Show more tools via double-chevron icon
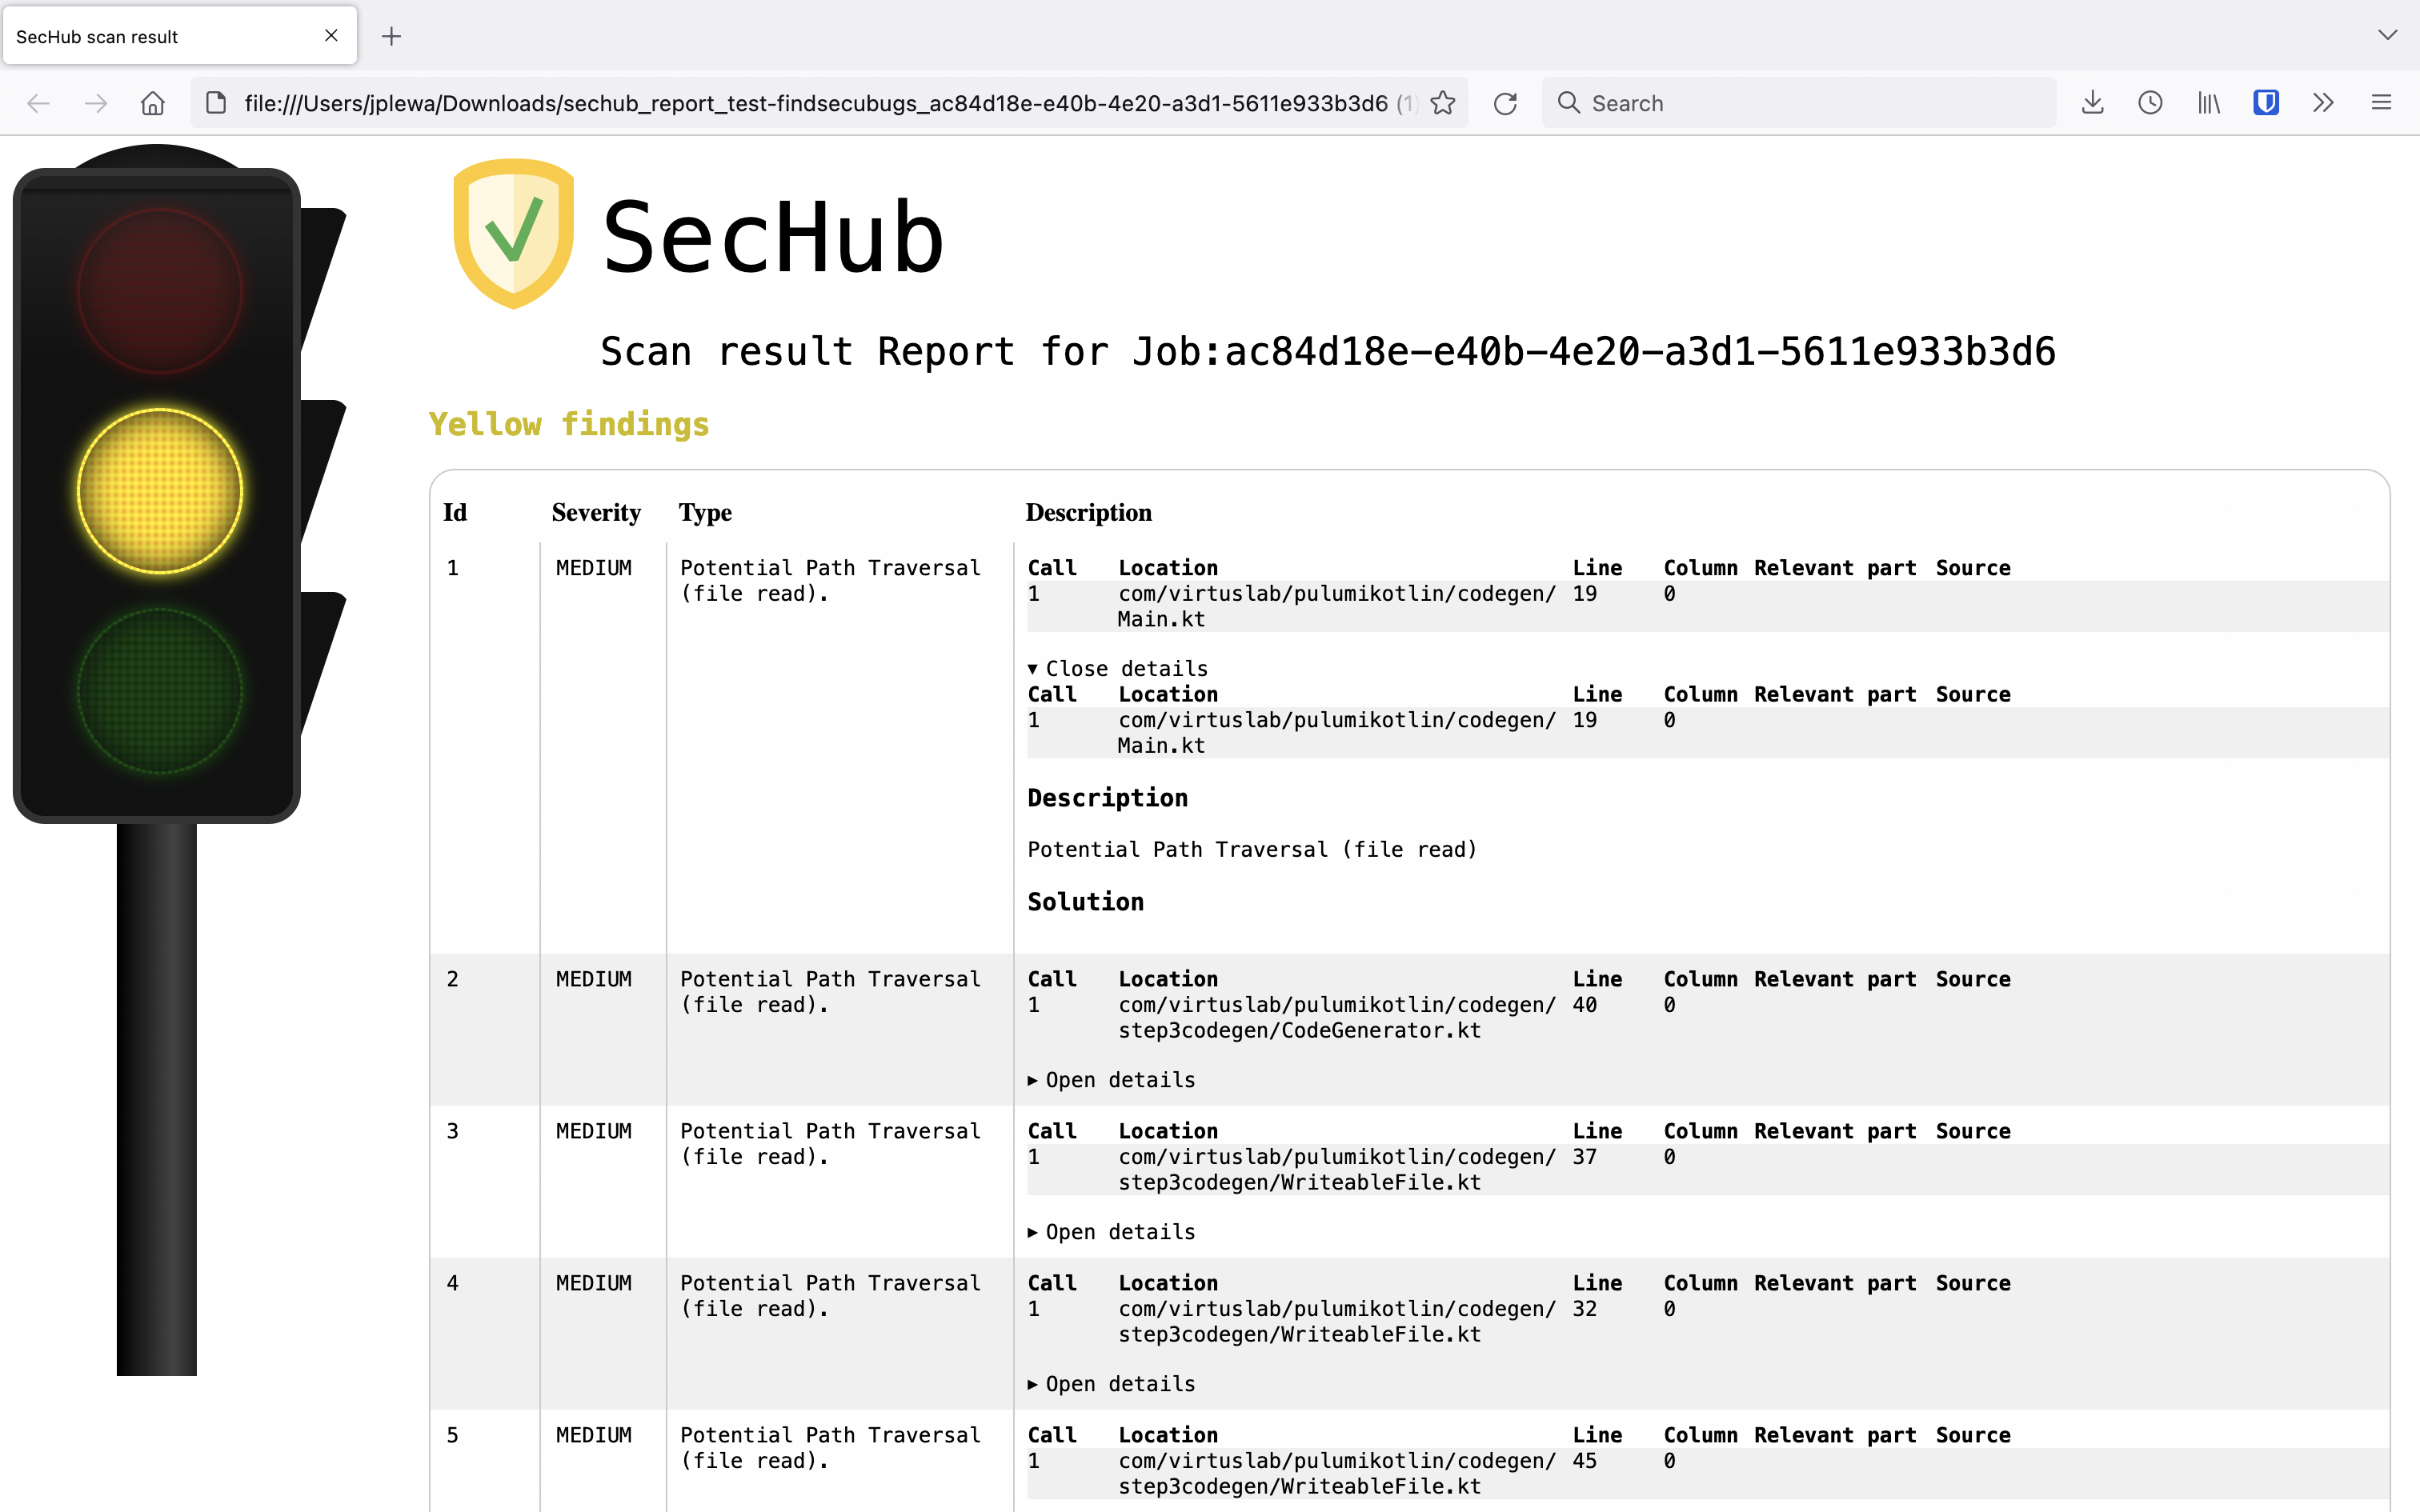The height and width of the screenshot is (1512, 2420). 2323,103
